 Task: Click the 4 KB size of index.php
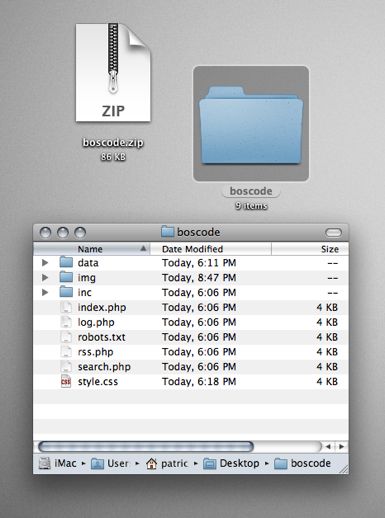[x=327, y=307]
